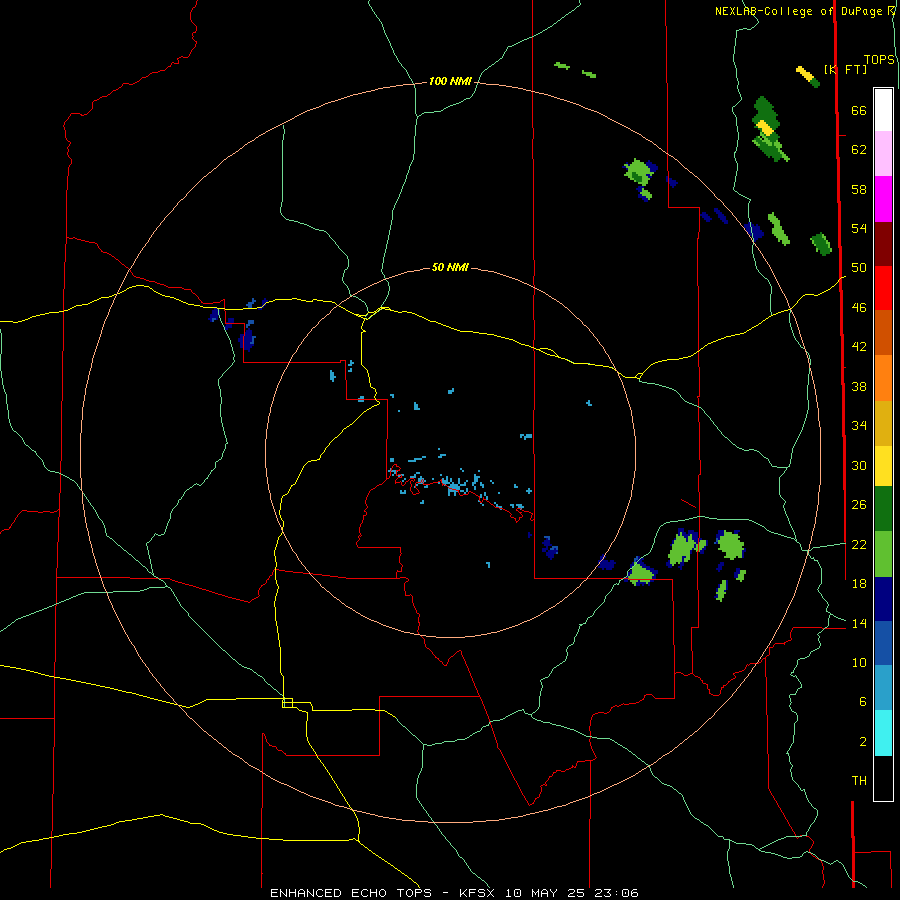The image size is (900, 900).
Task: Click the "50 NMI" range ring label
Action: 450,267
